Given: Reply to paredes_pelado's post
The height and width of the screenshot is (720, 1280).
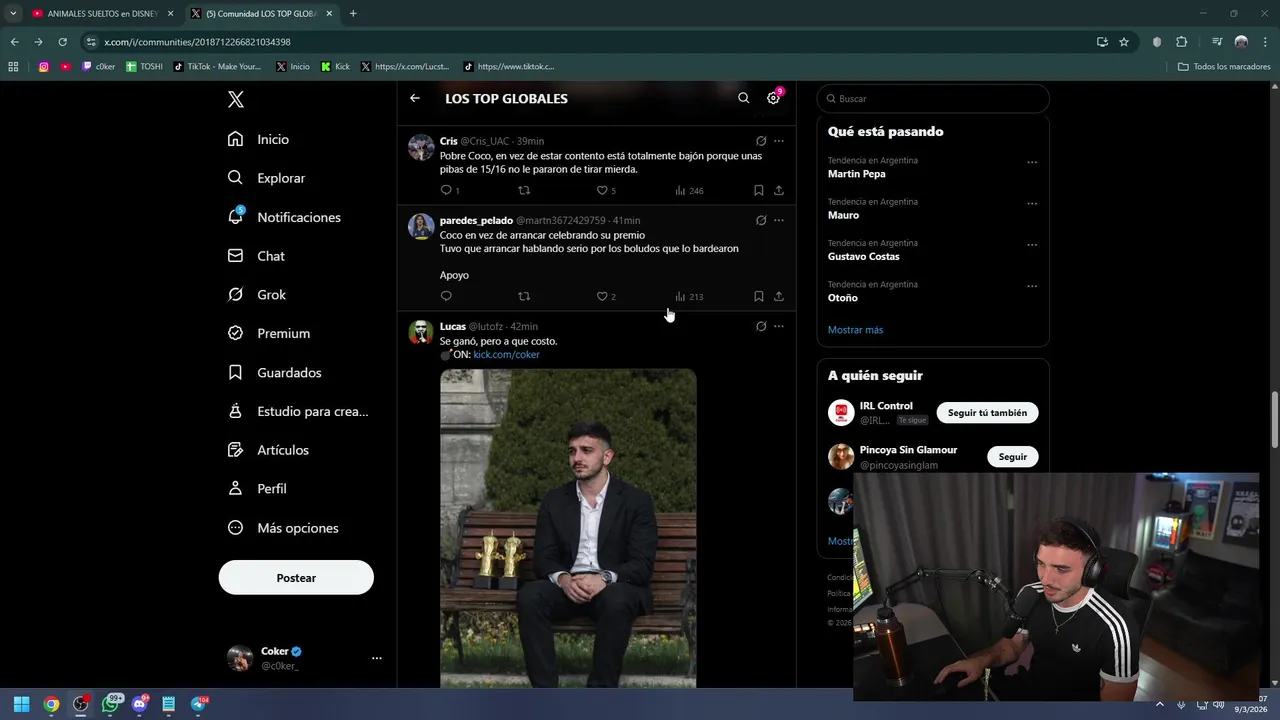Looking at the screenshot, I should pyautogui.click(x=446, y=296).
